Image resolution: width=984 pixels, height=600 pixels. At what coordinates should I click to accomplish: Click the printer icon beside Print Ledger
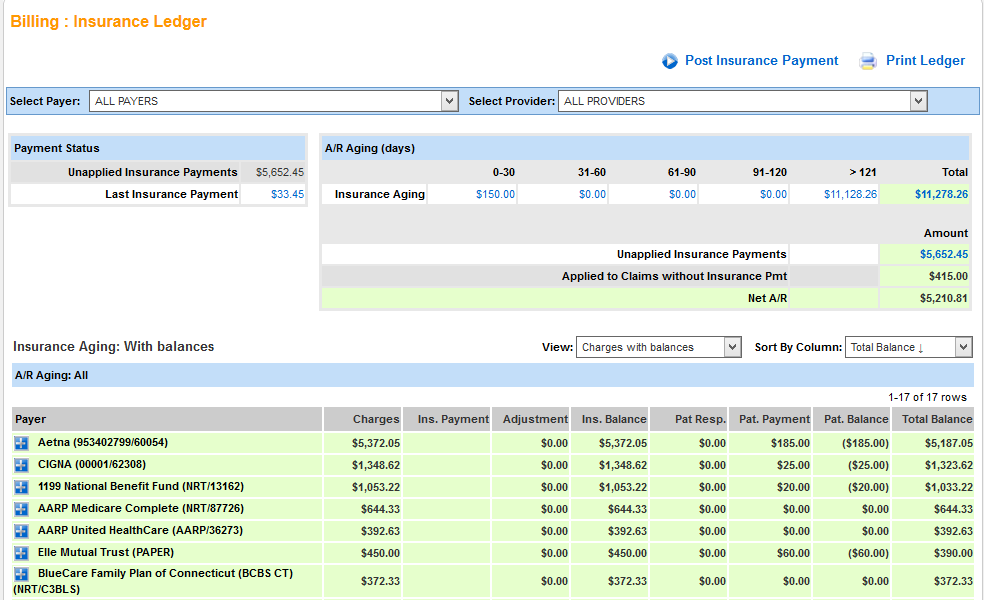[868, 62]
